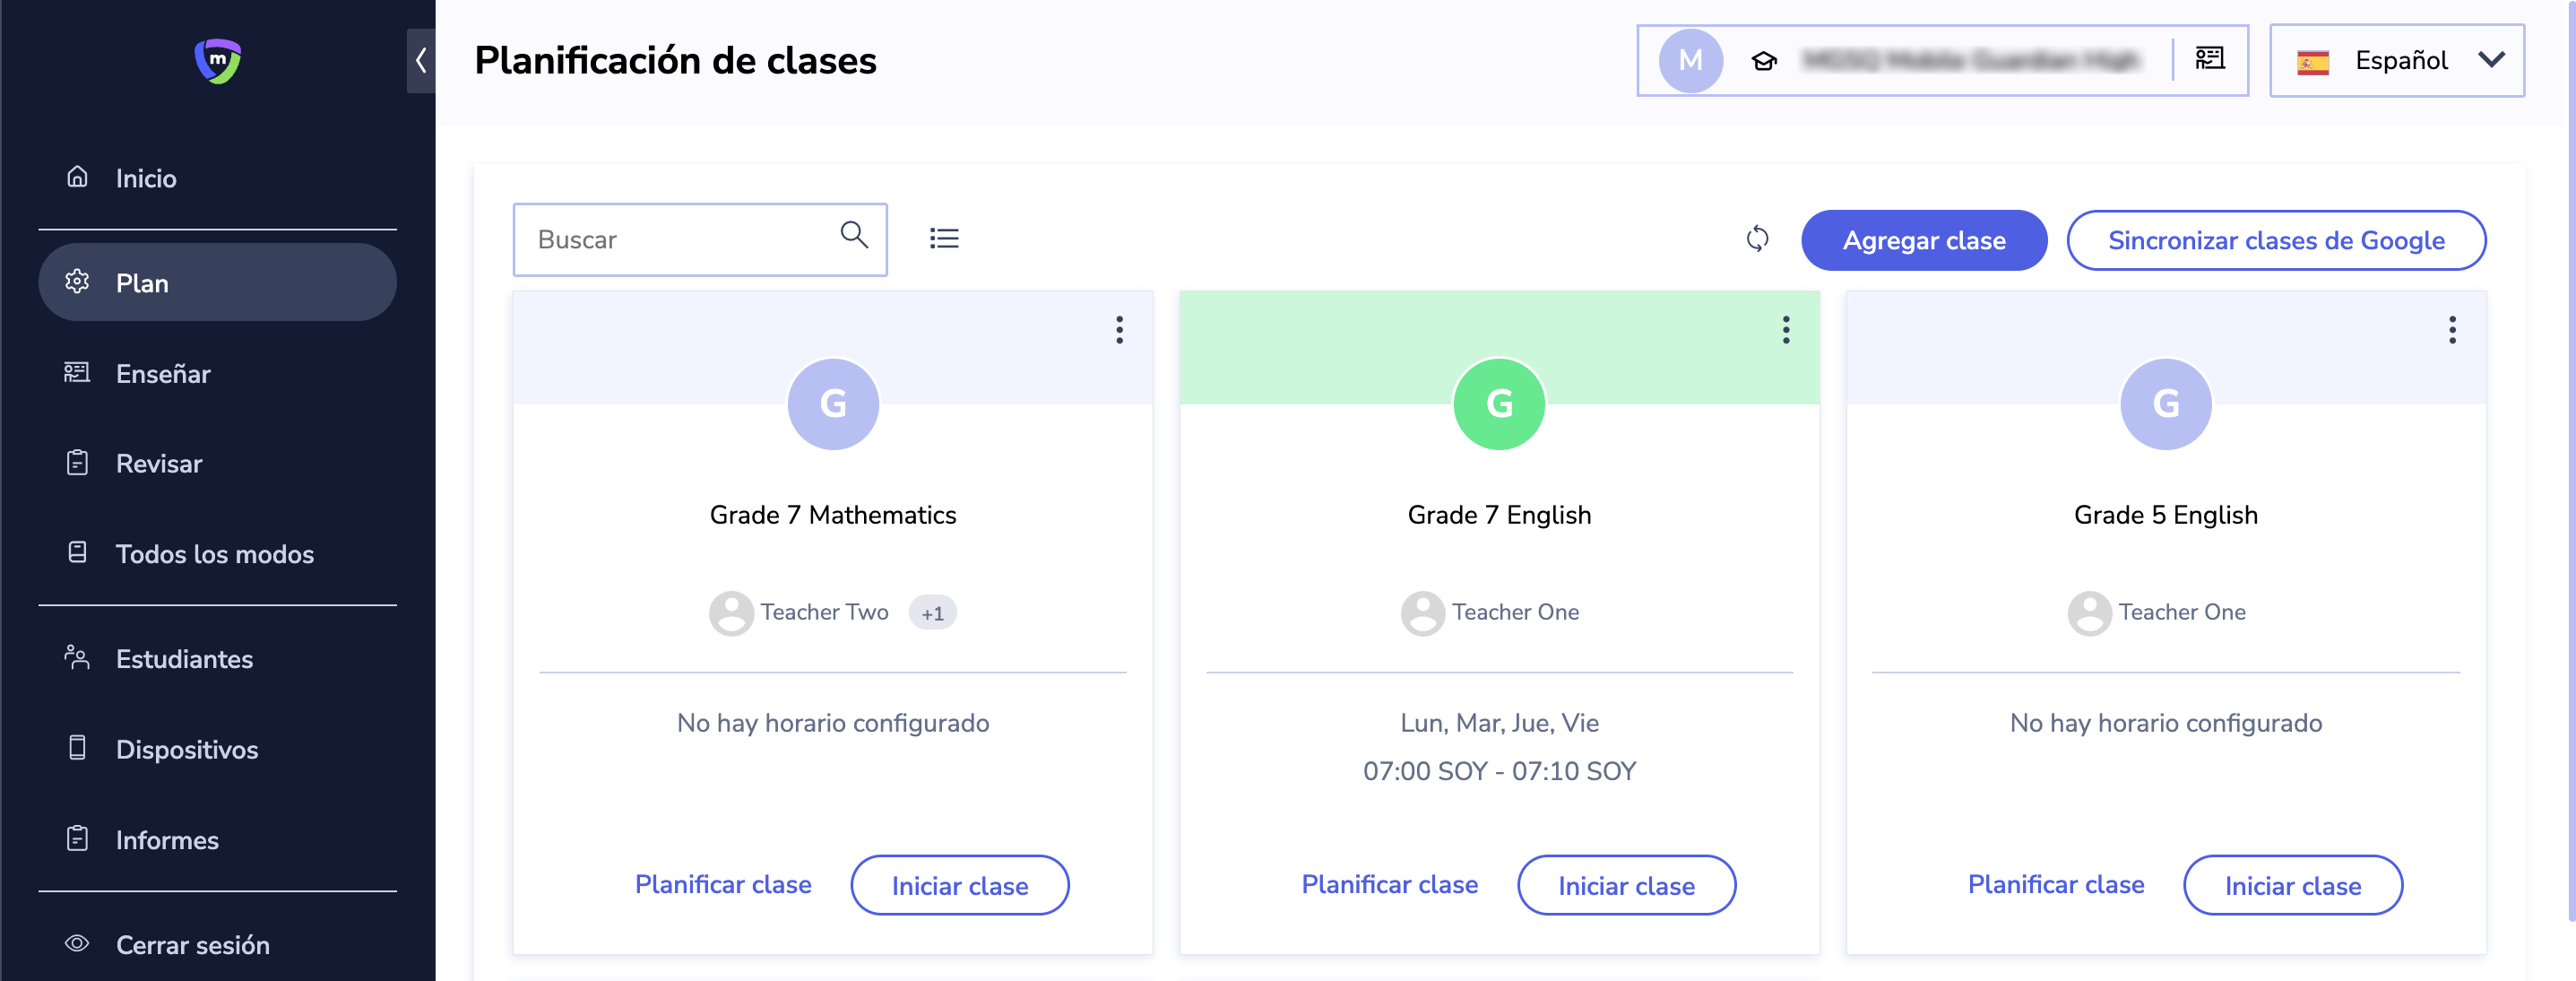Click Planificar clase for Grade 5 English
This screenshot has height=981, width=2576.
(x=2055, y=884)
